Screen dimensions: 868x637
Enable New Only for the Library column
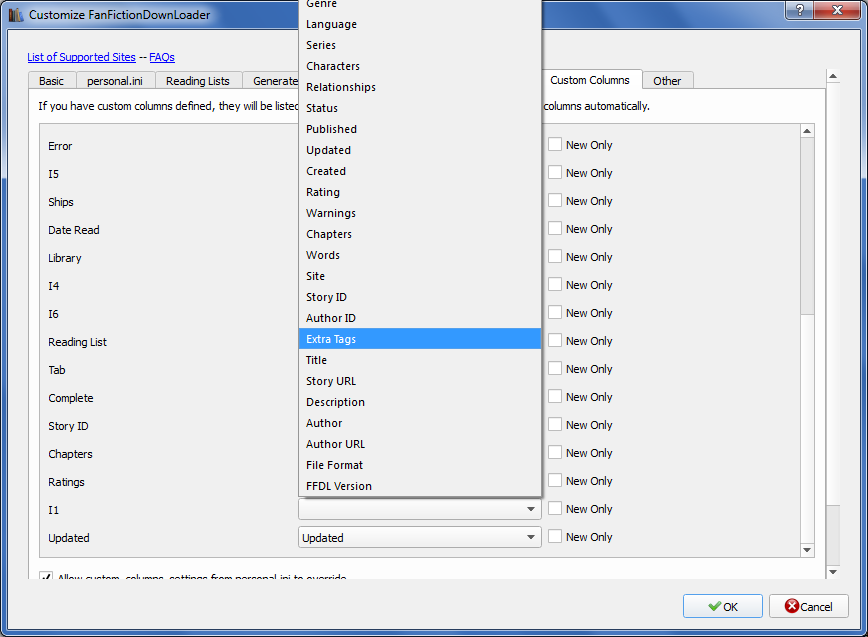[x=555, y=256]
